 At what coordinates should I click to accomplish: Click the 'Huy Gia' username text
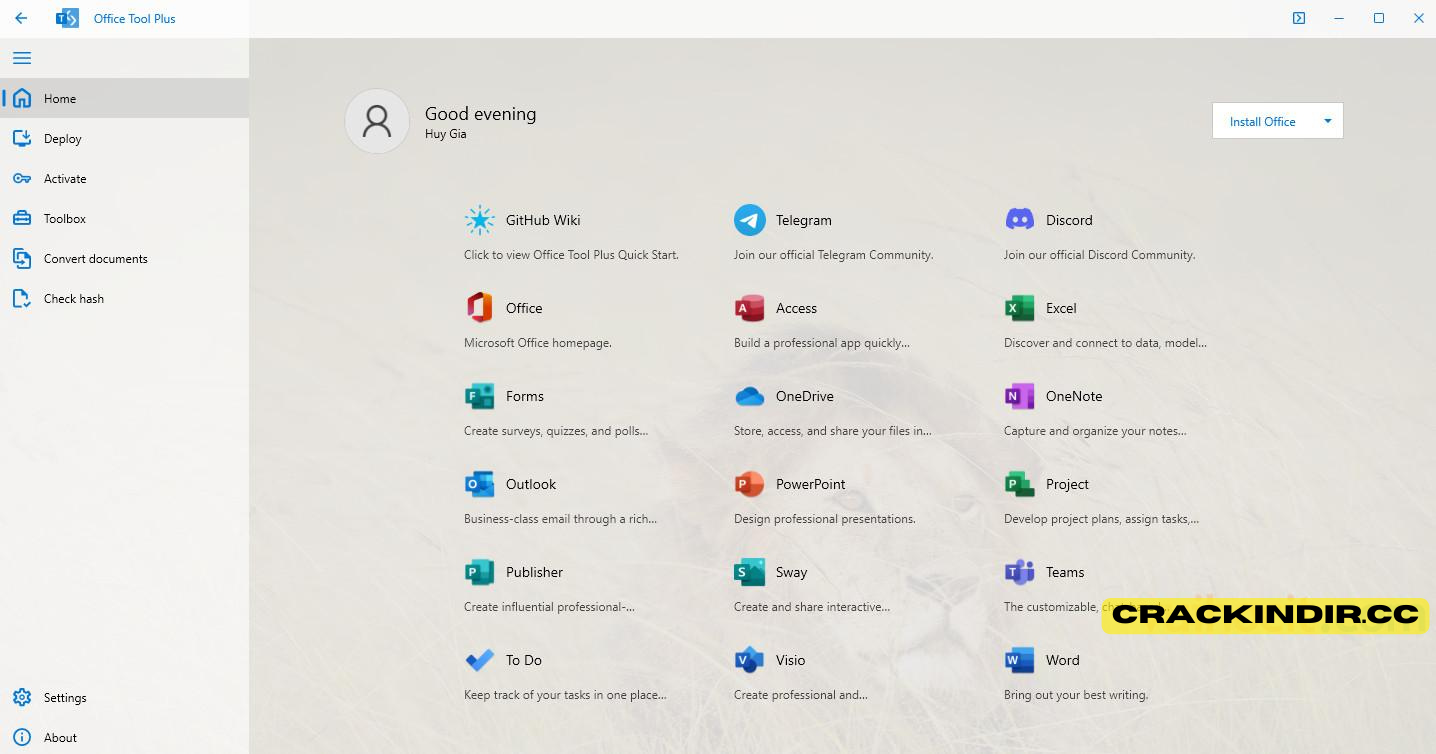click(x=446, y=134)
